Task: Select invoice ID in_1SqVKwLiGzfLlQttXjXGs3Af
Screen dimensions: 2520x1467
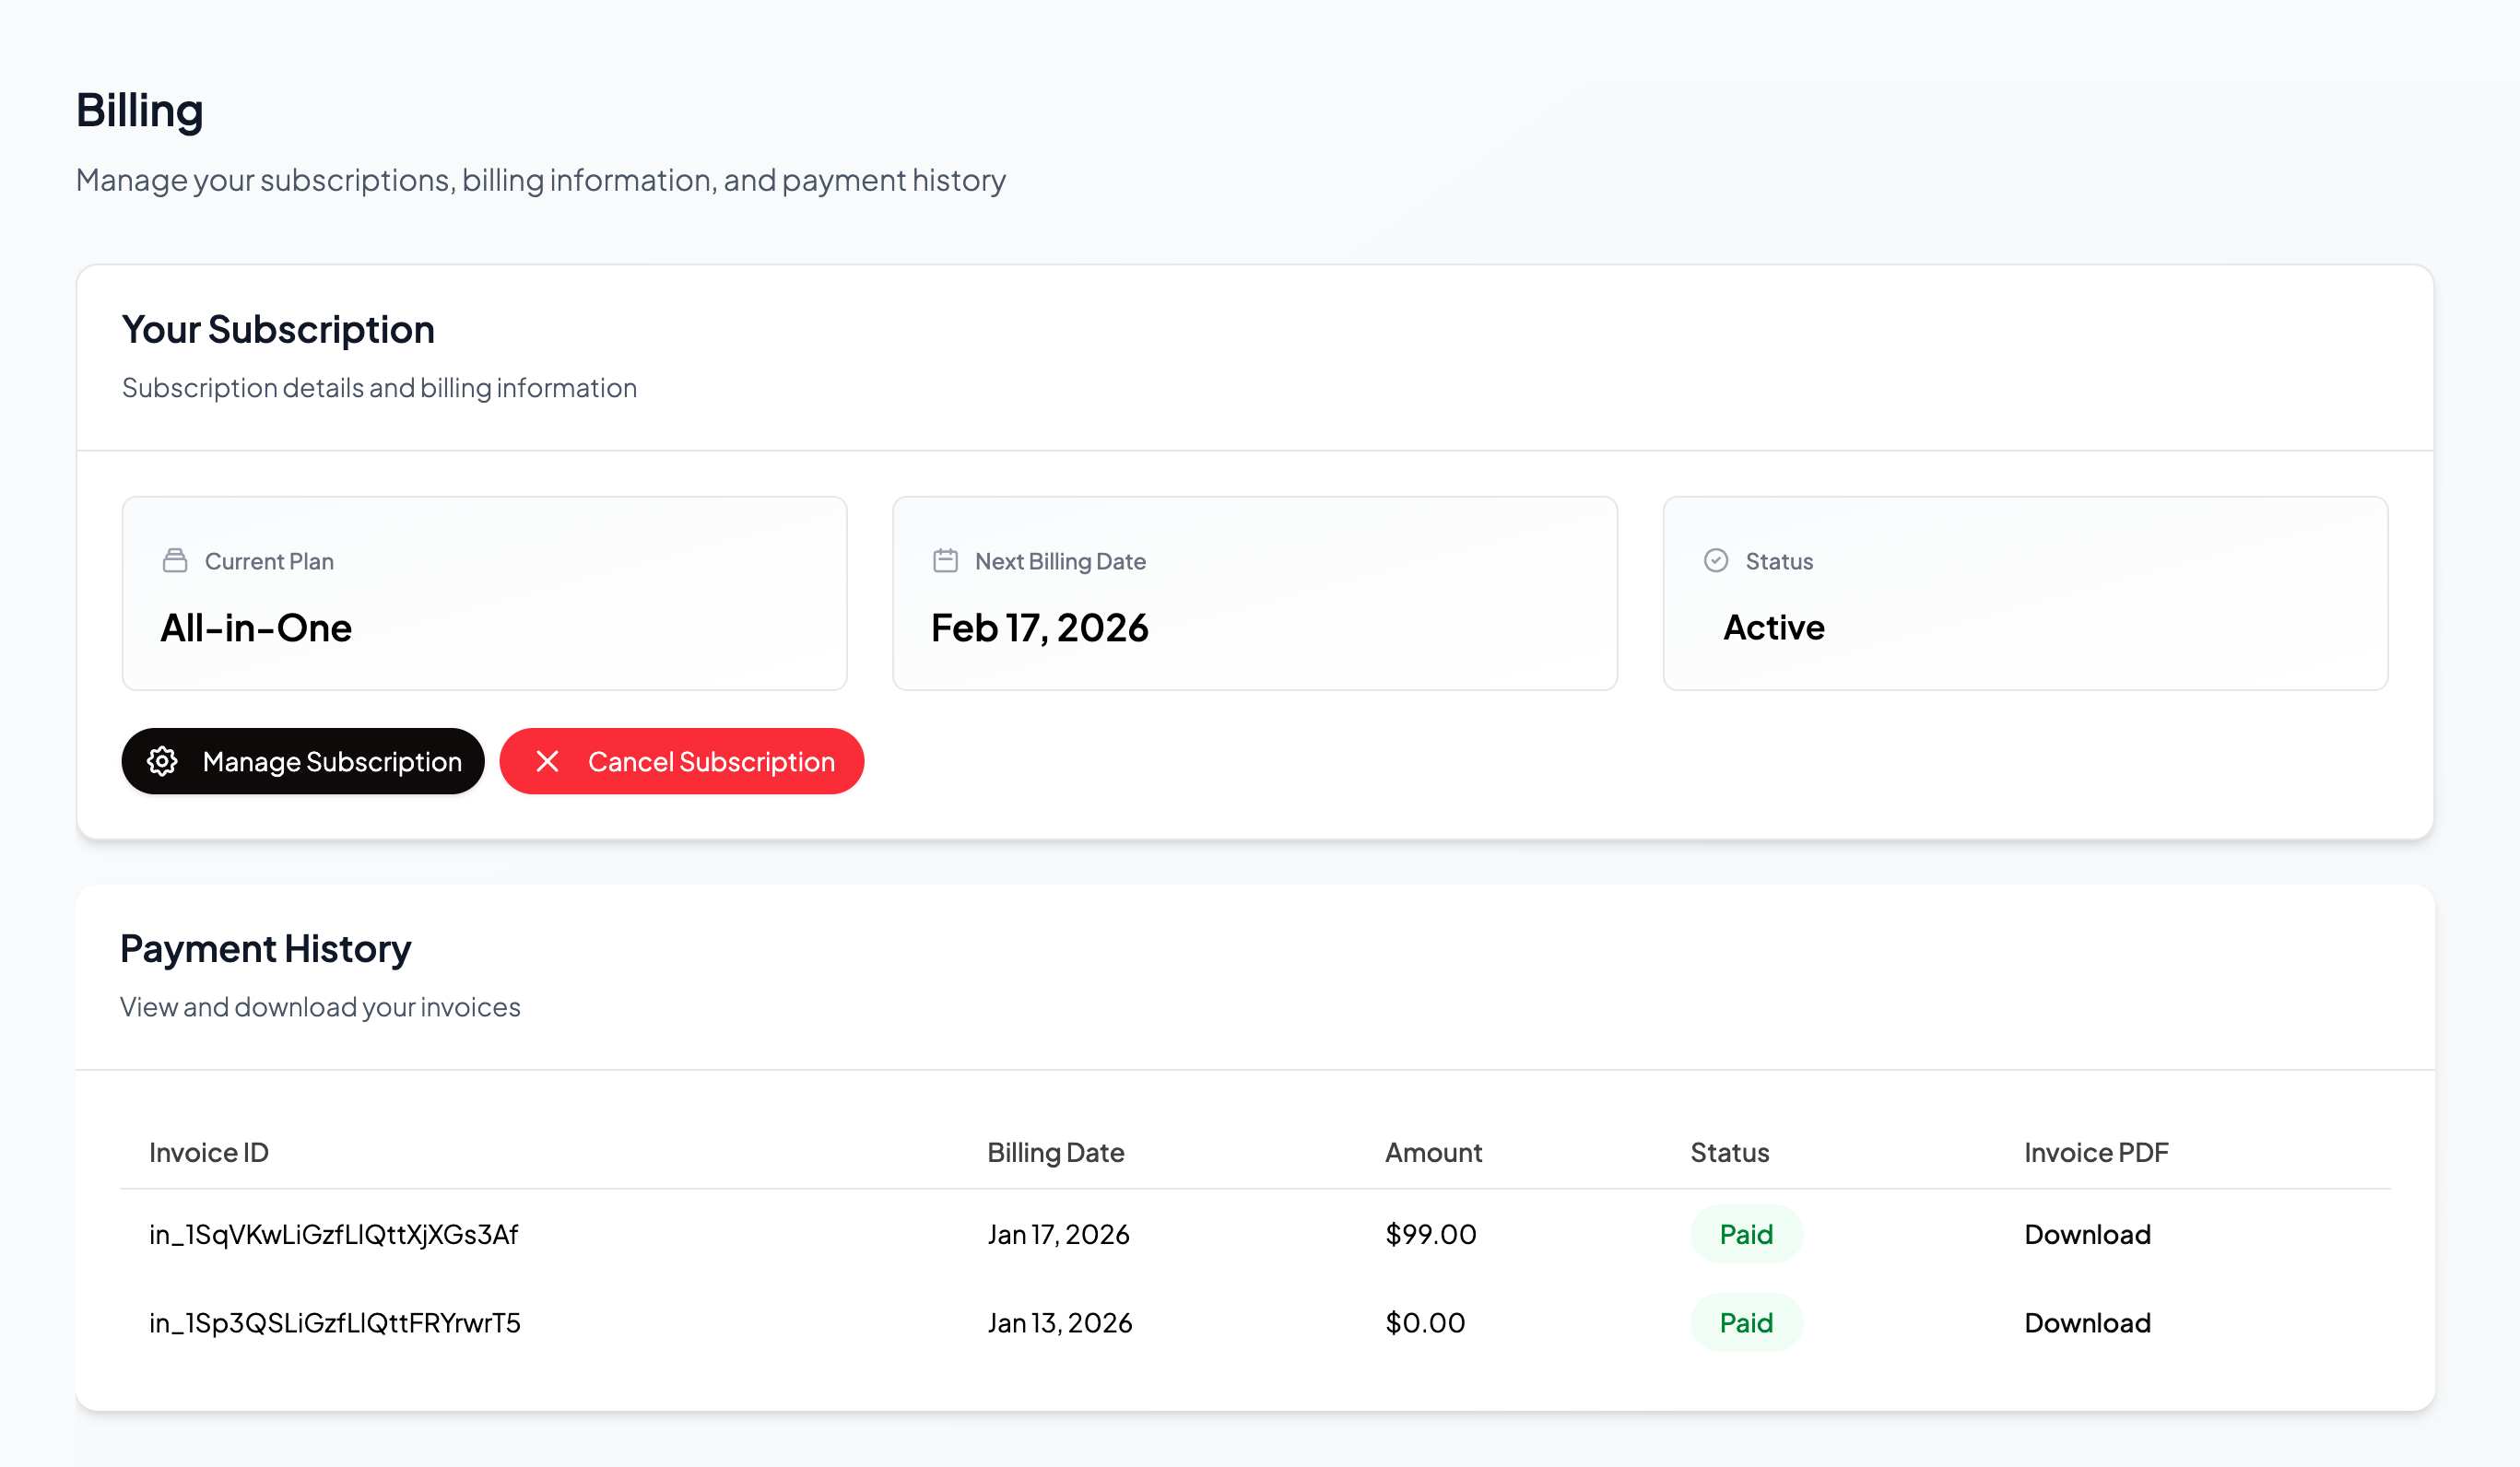Action: (x=333, y=1234)
